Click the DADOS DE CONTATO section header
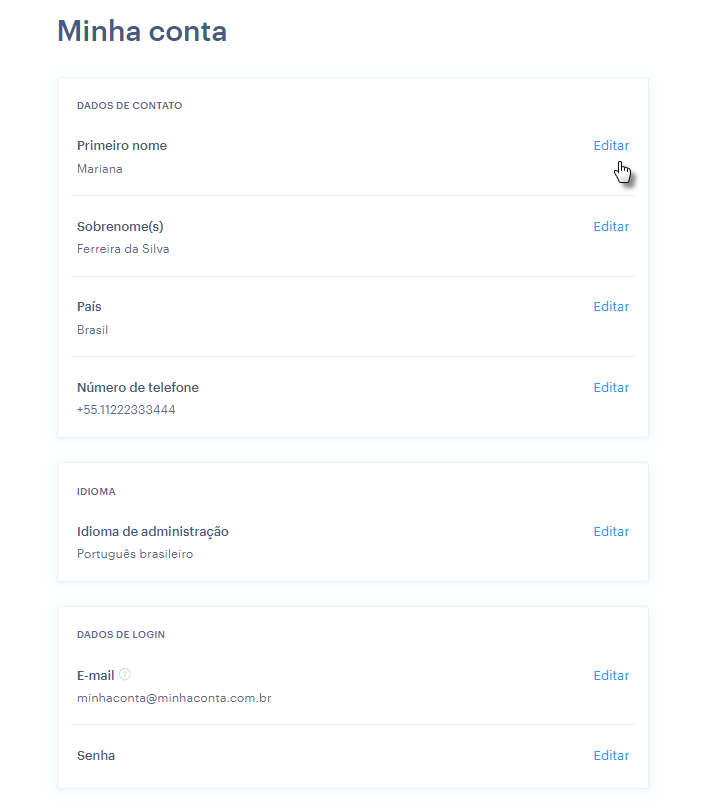701x811 pixels. point(129,106)
